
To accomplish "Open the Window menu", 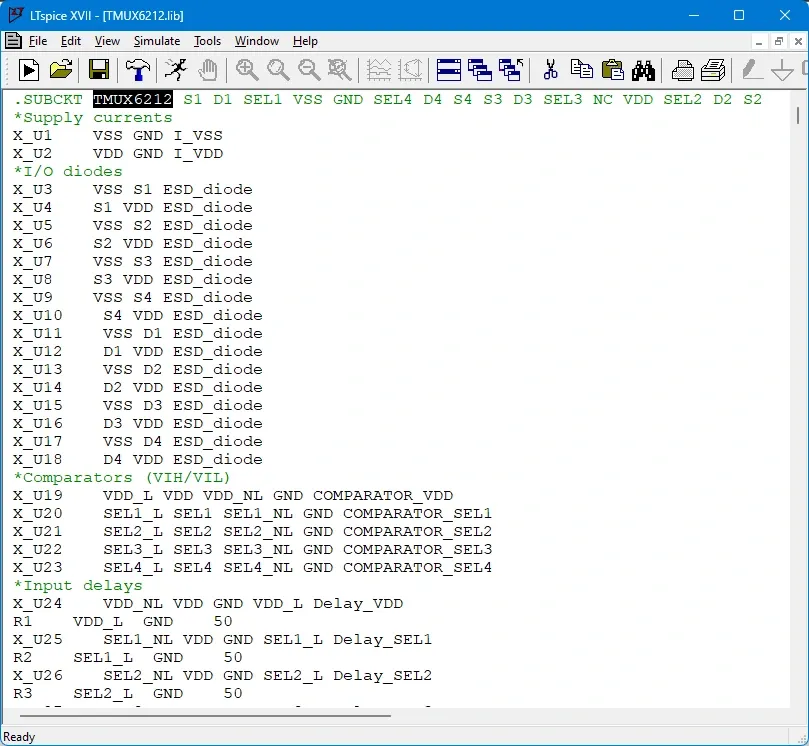I will point(257,41).
